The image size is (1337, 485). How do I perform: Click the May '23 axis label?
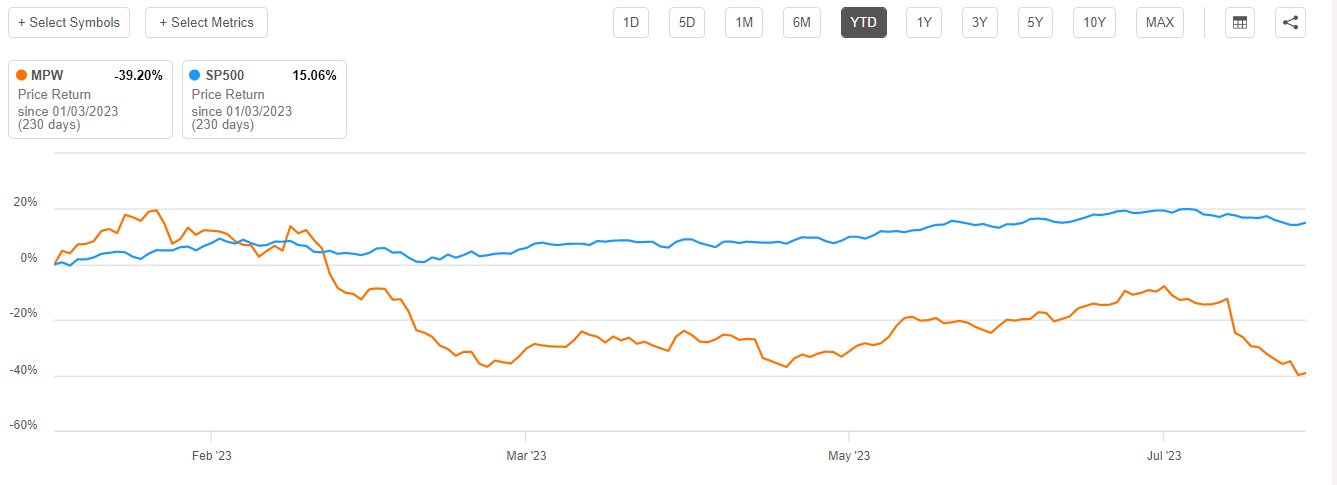849,456
